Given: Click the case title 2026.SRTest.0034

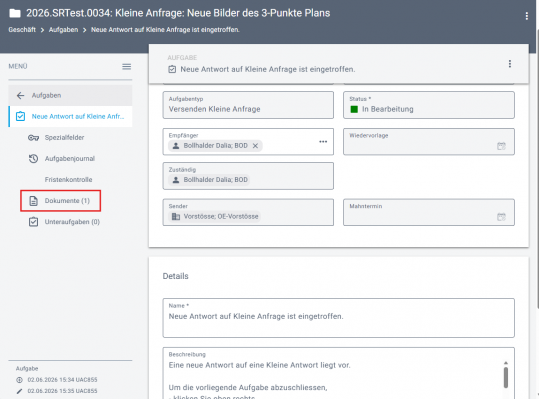Looking at the screenshot, I should coord(178,13).
